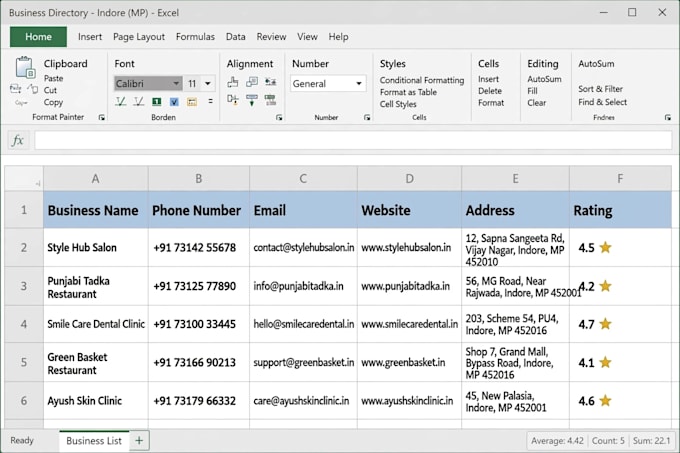The width and height of the screenshot is (680, 453).
Task: Click the last icon in Alignment top row
Action: pos(271,81)
